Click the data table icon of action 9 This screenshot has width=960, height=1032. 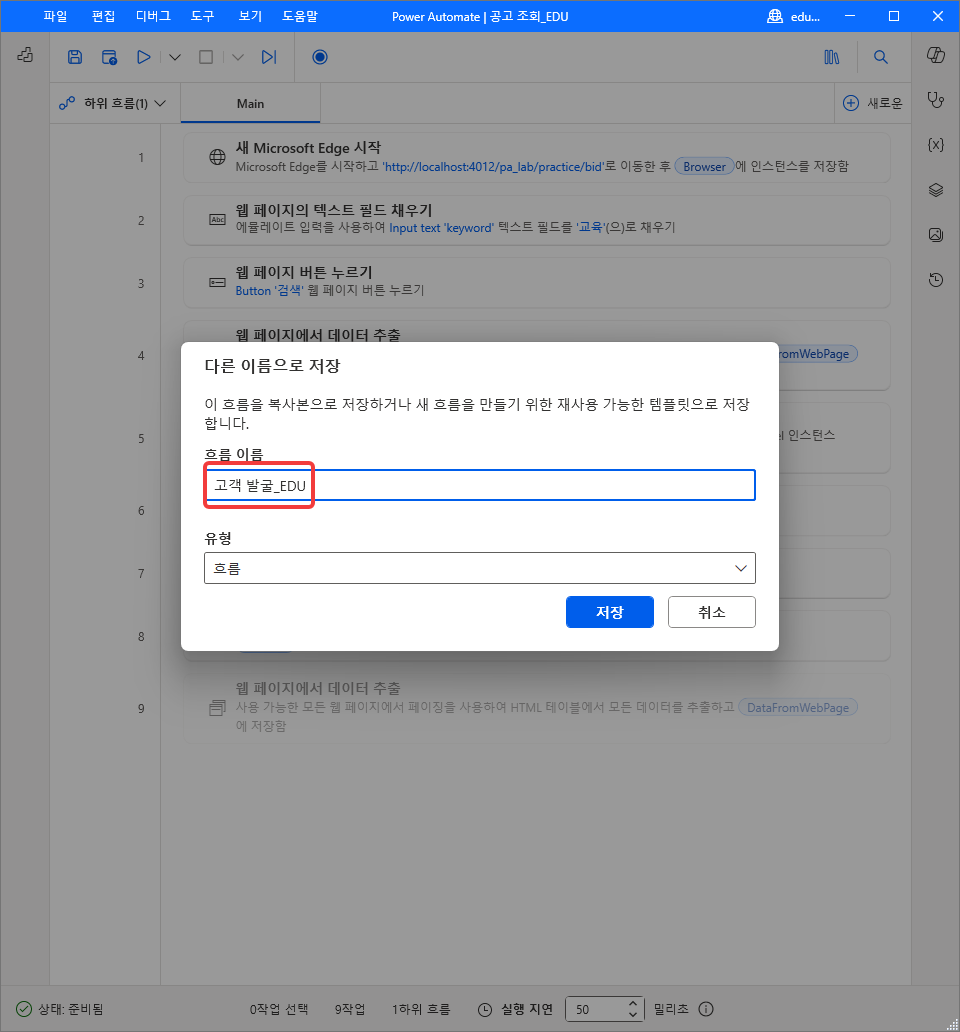click(x=217, y=708)
